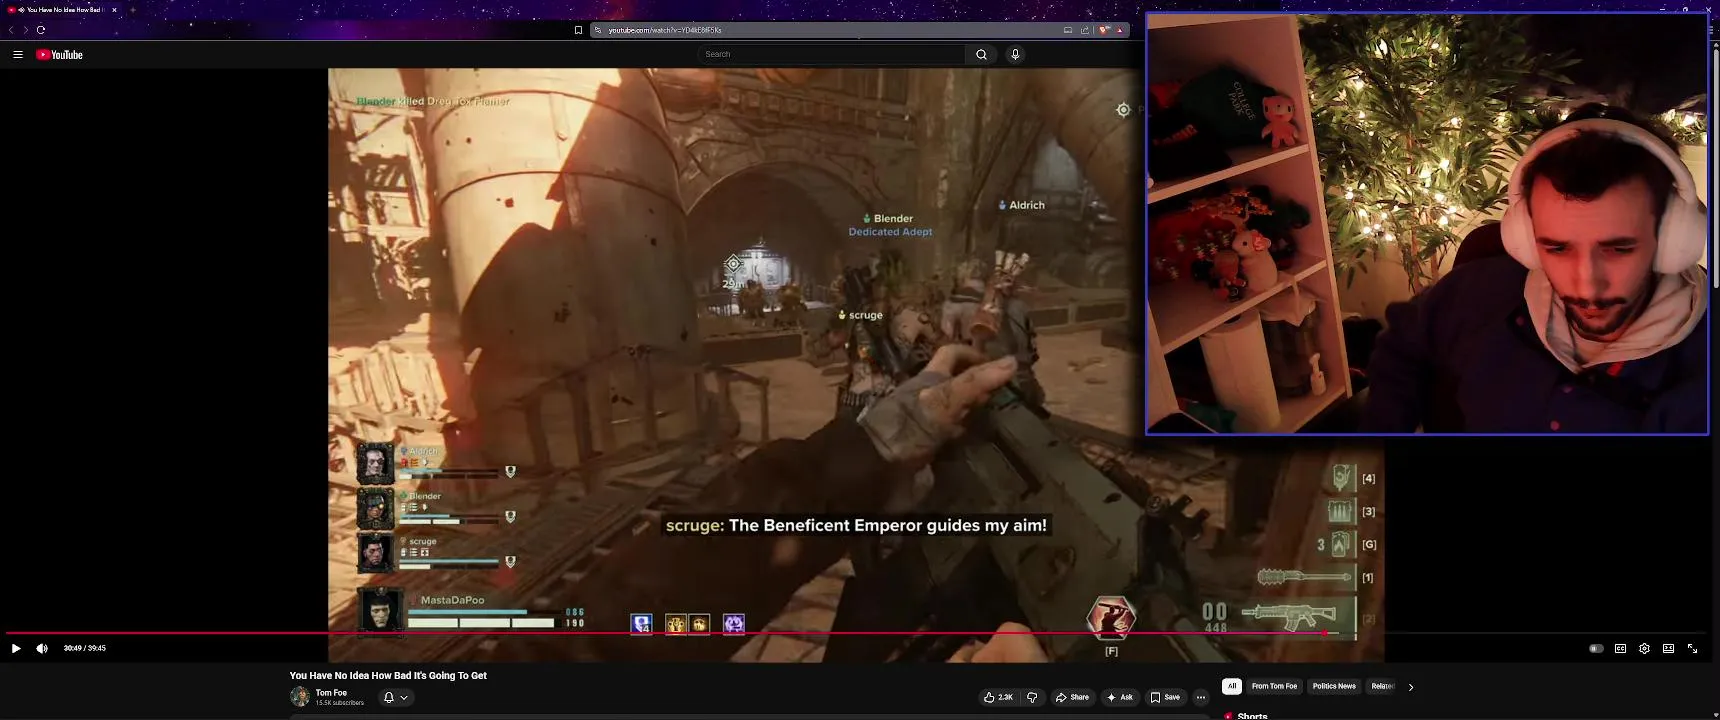This screenshot has width=1720, height=720.
Task: Select the You Have No Idea How Bad tab
Action: point(62,10)
